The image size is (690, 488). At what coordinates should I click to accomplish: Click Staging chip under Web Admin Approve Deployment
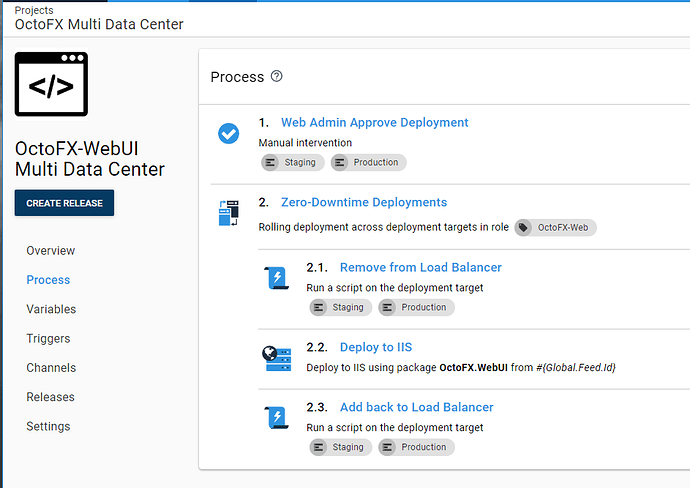(293, 162)
